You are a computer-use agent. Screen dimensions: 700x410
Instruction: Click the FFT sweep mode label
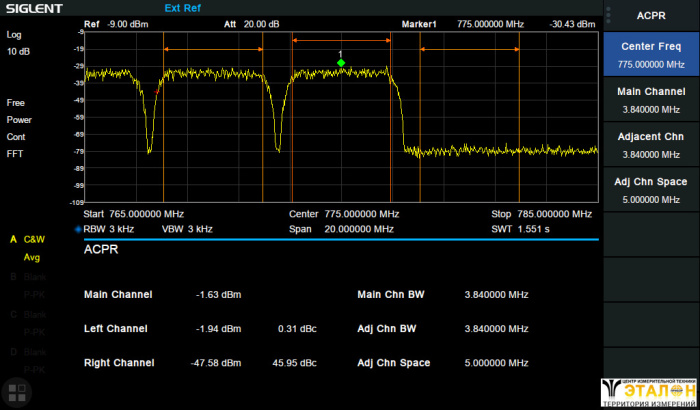click(15, 154)
